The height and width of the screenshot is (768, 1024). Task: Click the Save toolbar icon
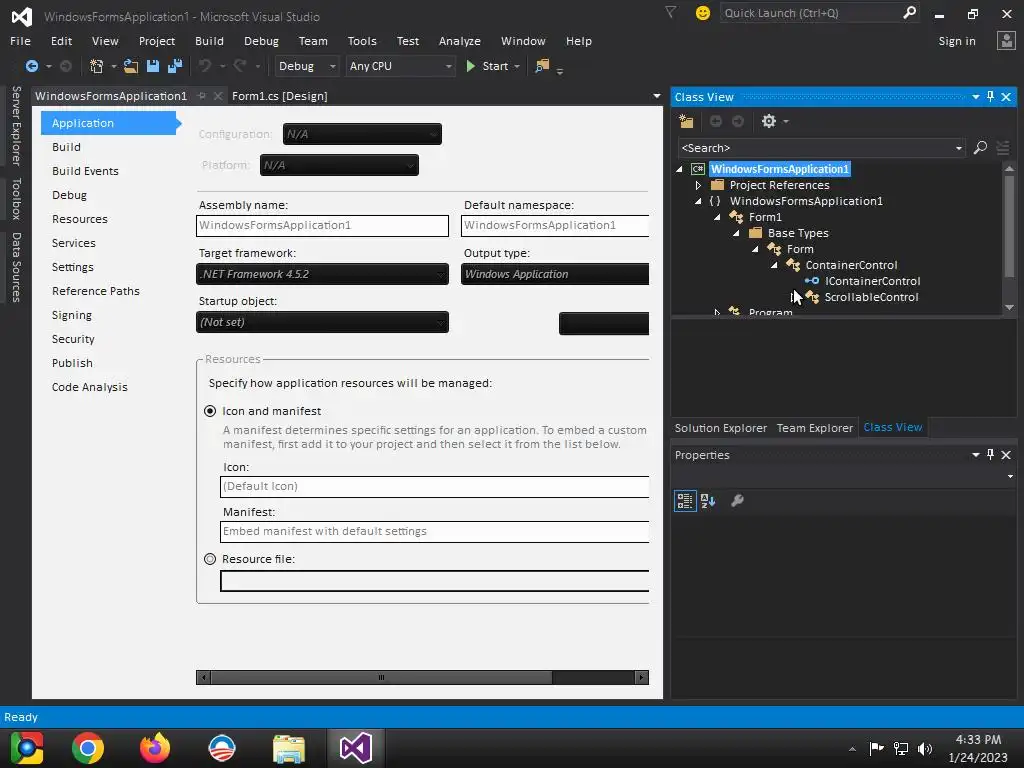click(x=153, y=66)
